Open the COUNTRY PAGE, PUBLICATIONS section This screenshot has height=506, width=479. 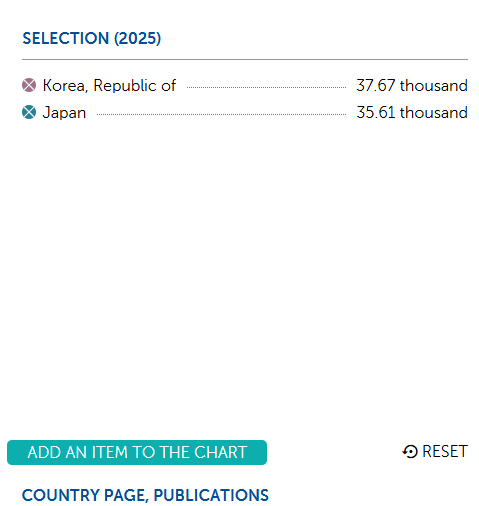click(145, 495)
